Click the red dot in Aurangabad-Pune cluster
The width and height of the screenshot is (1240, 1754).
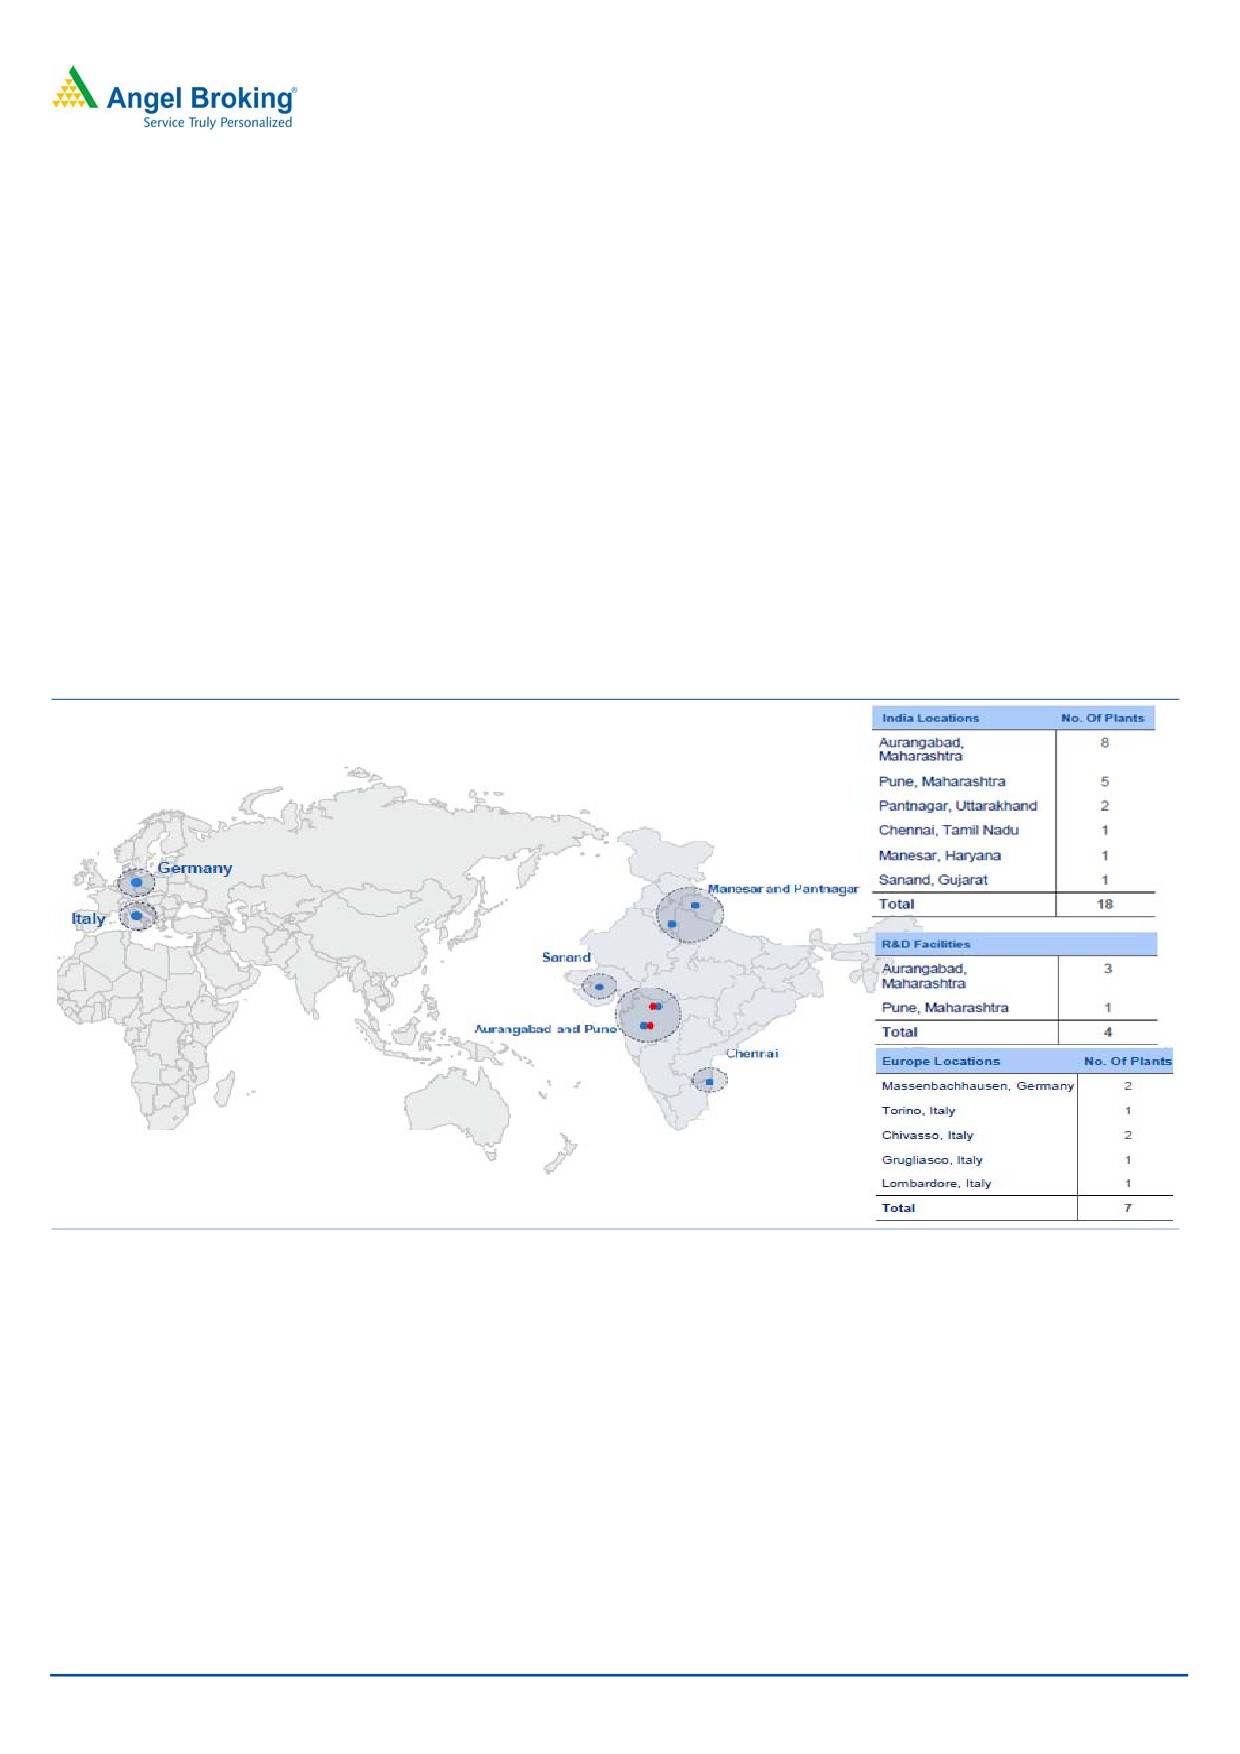coord(652,1006)
